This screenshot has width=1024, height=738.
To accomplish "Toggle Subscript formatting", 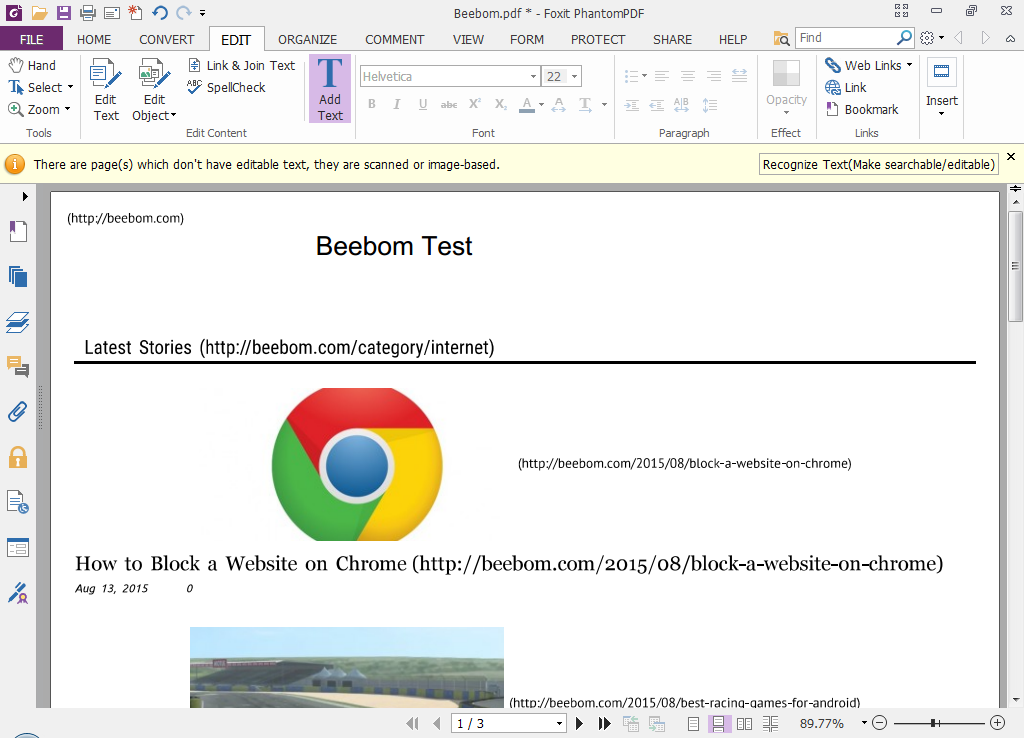I will click(500, 104).
